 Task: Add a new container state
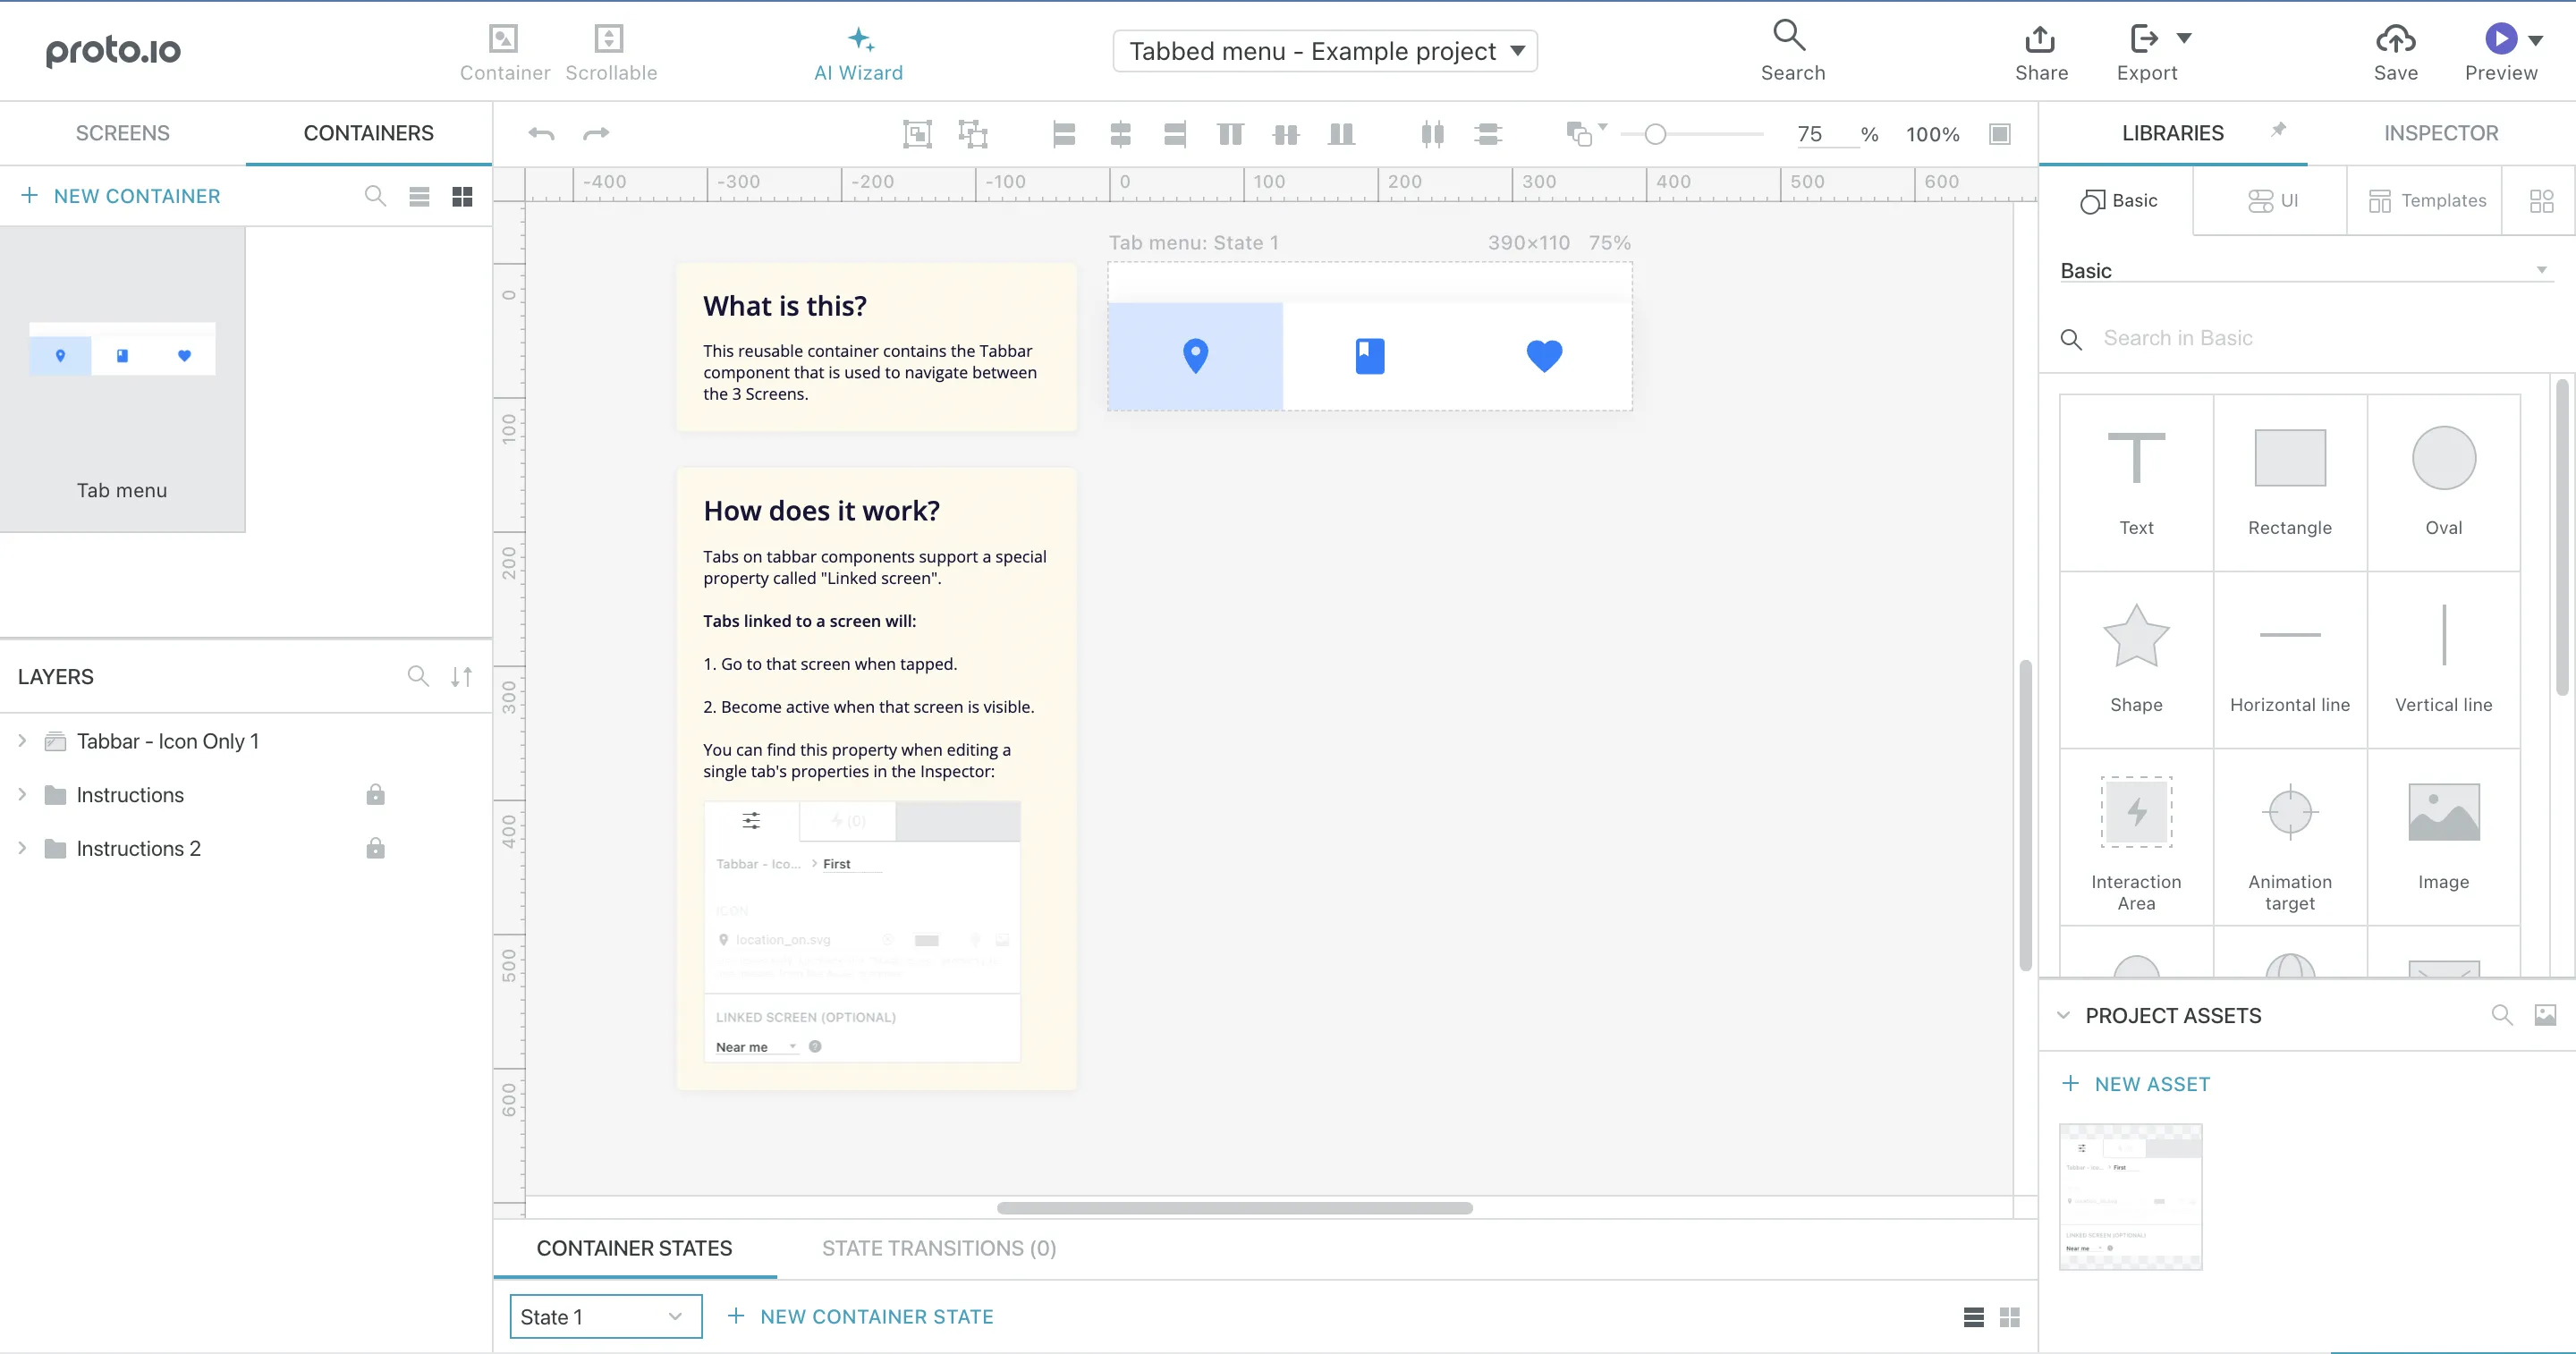click(861, 1316)
